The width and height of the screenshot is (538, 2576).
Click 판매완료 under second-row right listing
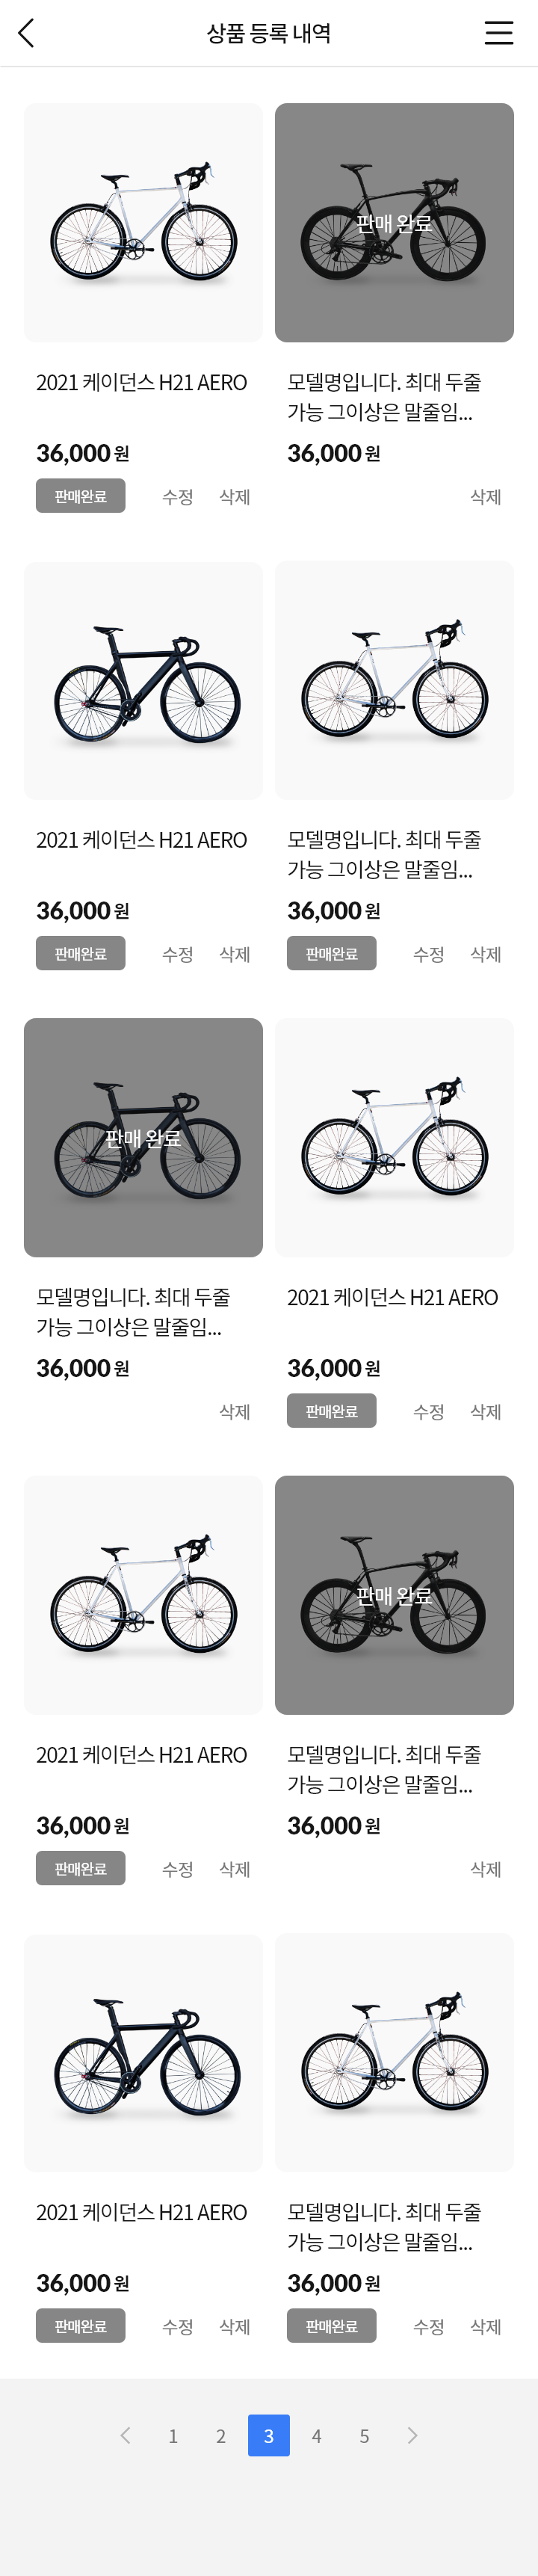332,953
